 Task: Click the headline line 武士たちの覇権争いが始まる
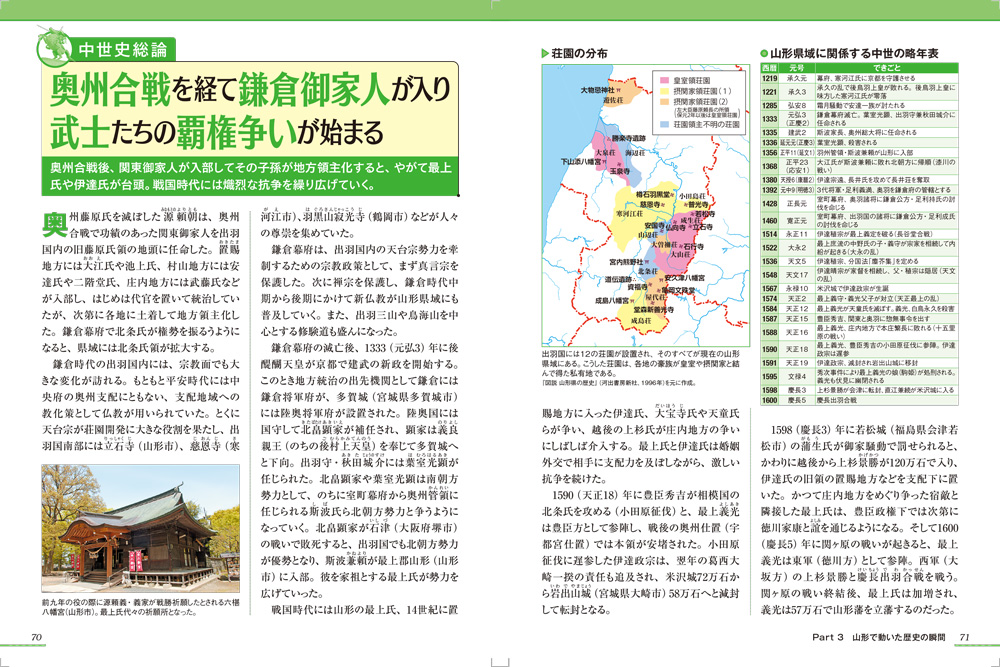coord(217,132)
